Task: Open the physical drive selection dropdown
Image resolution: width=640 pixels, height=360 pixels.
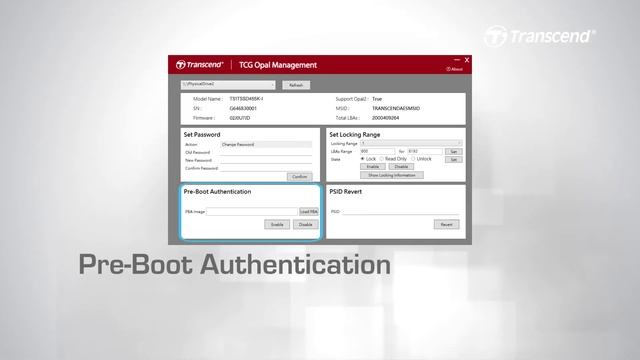Action: click(228, 84)
